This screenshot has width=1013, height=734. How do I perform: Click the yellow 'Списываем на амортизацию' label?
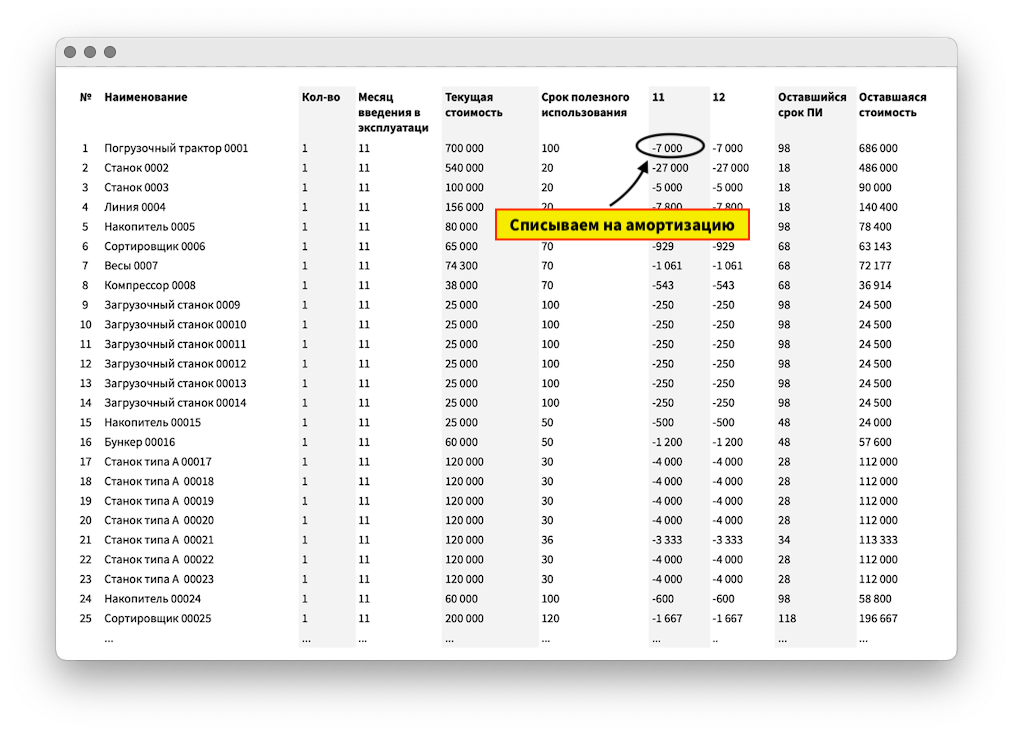point(622,225)
